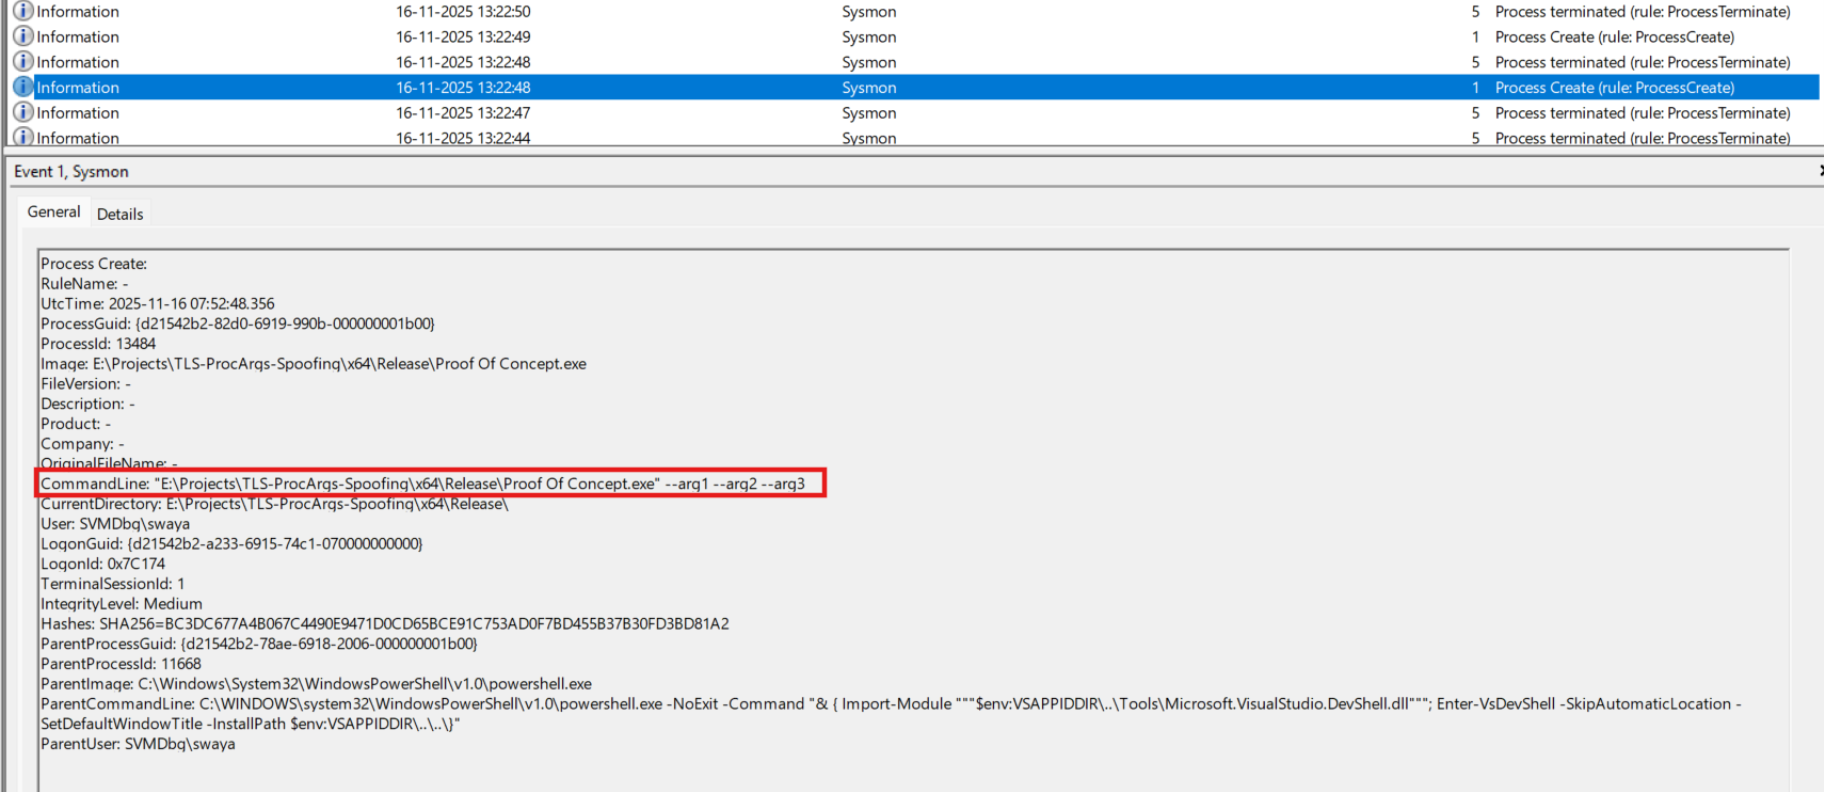Click the info icon of the 13:22:44 event
The width and height of the screenshot is (1824, 792).
pos(23,137)
